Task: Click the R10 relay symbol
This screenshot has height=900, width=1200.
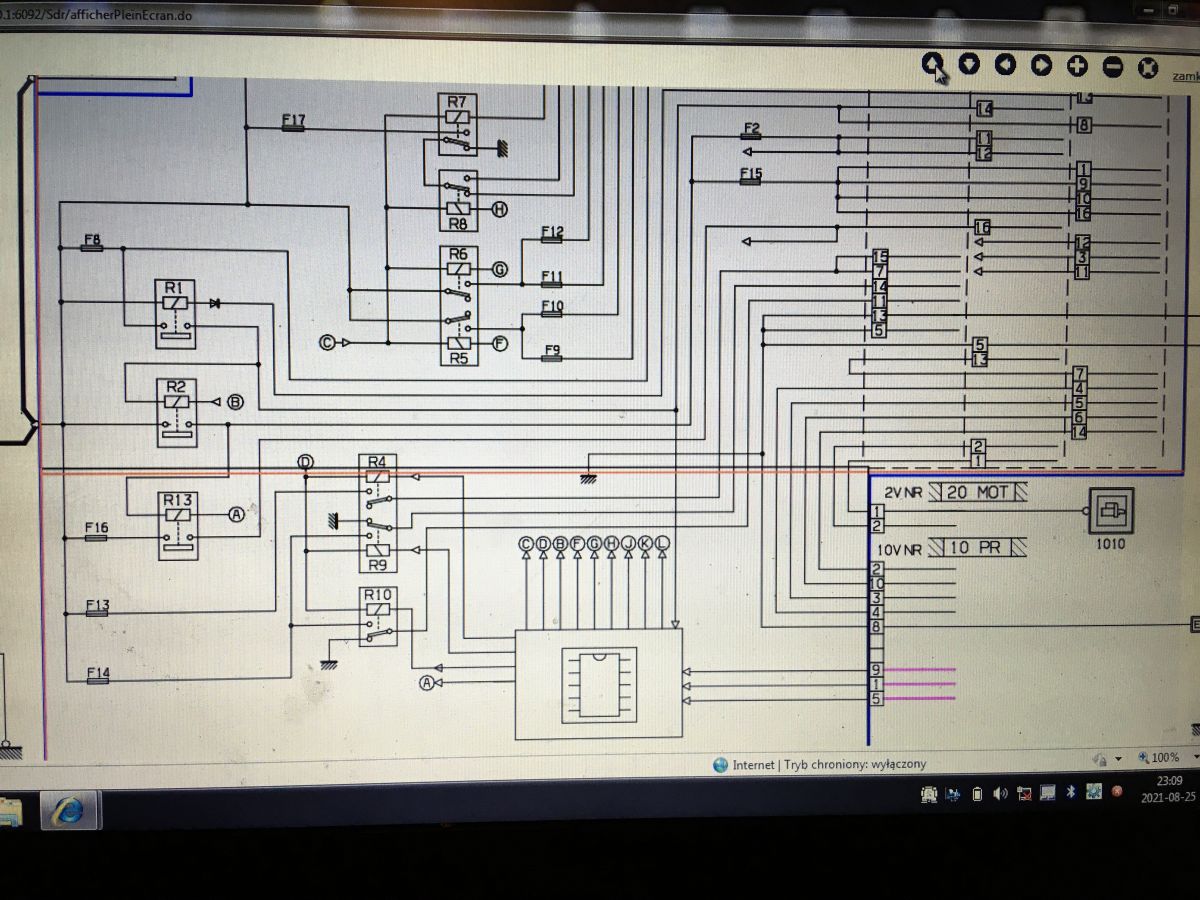Action: [x=377, y=616]
